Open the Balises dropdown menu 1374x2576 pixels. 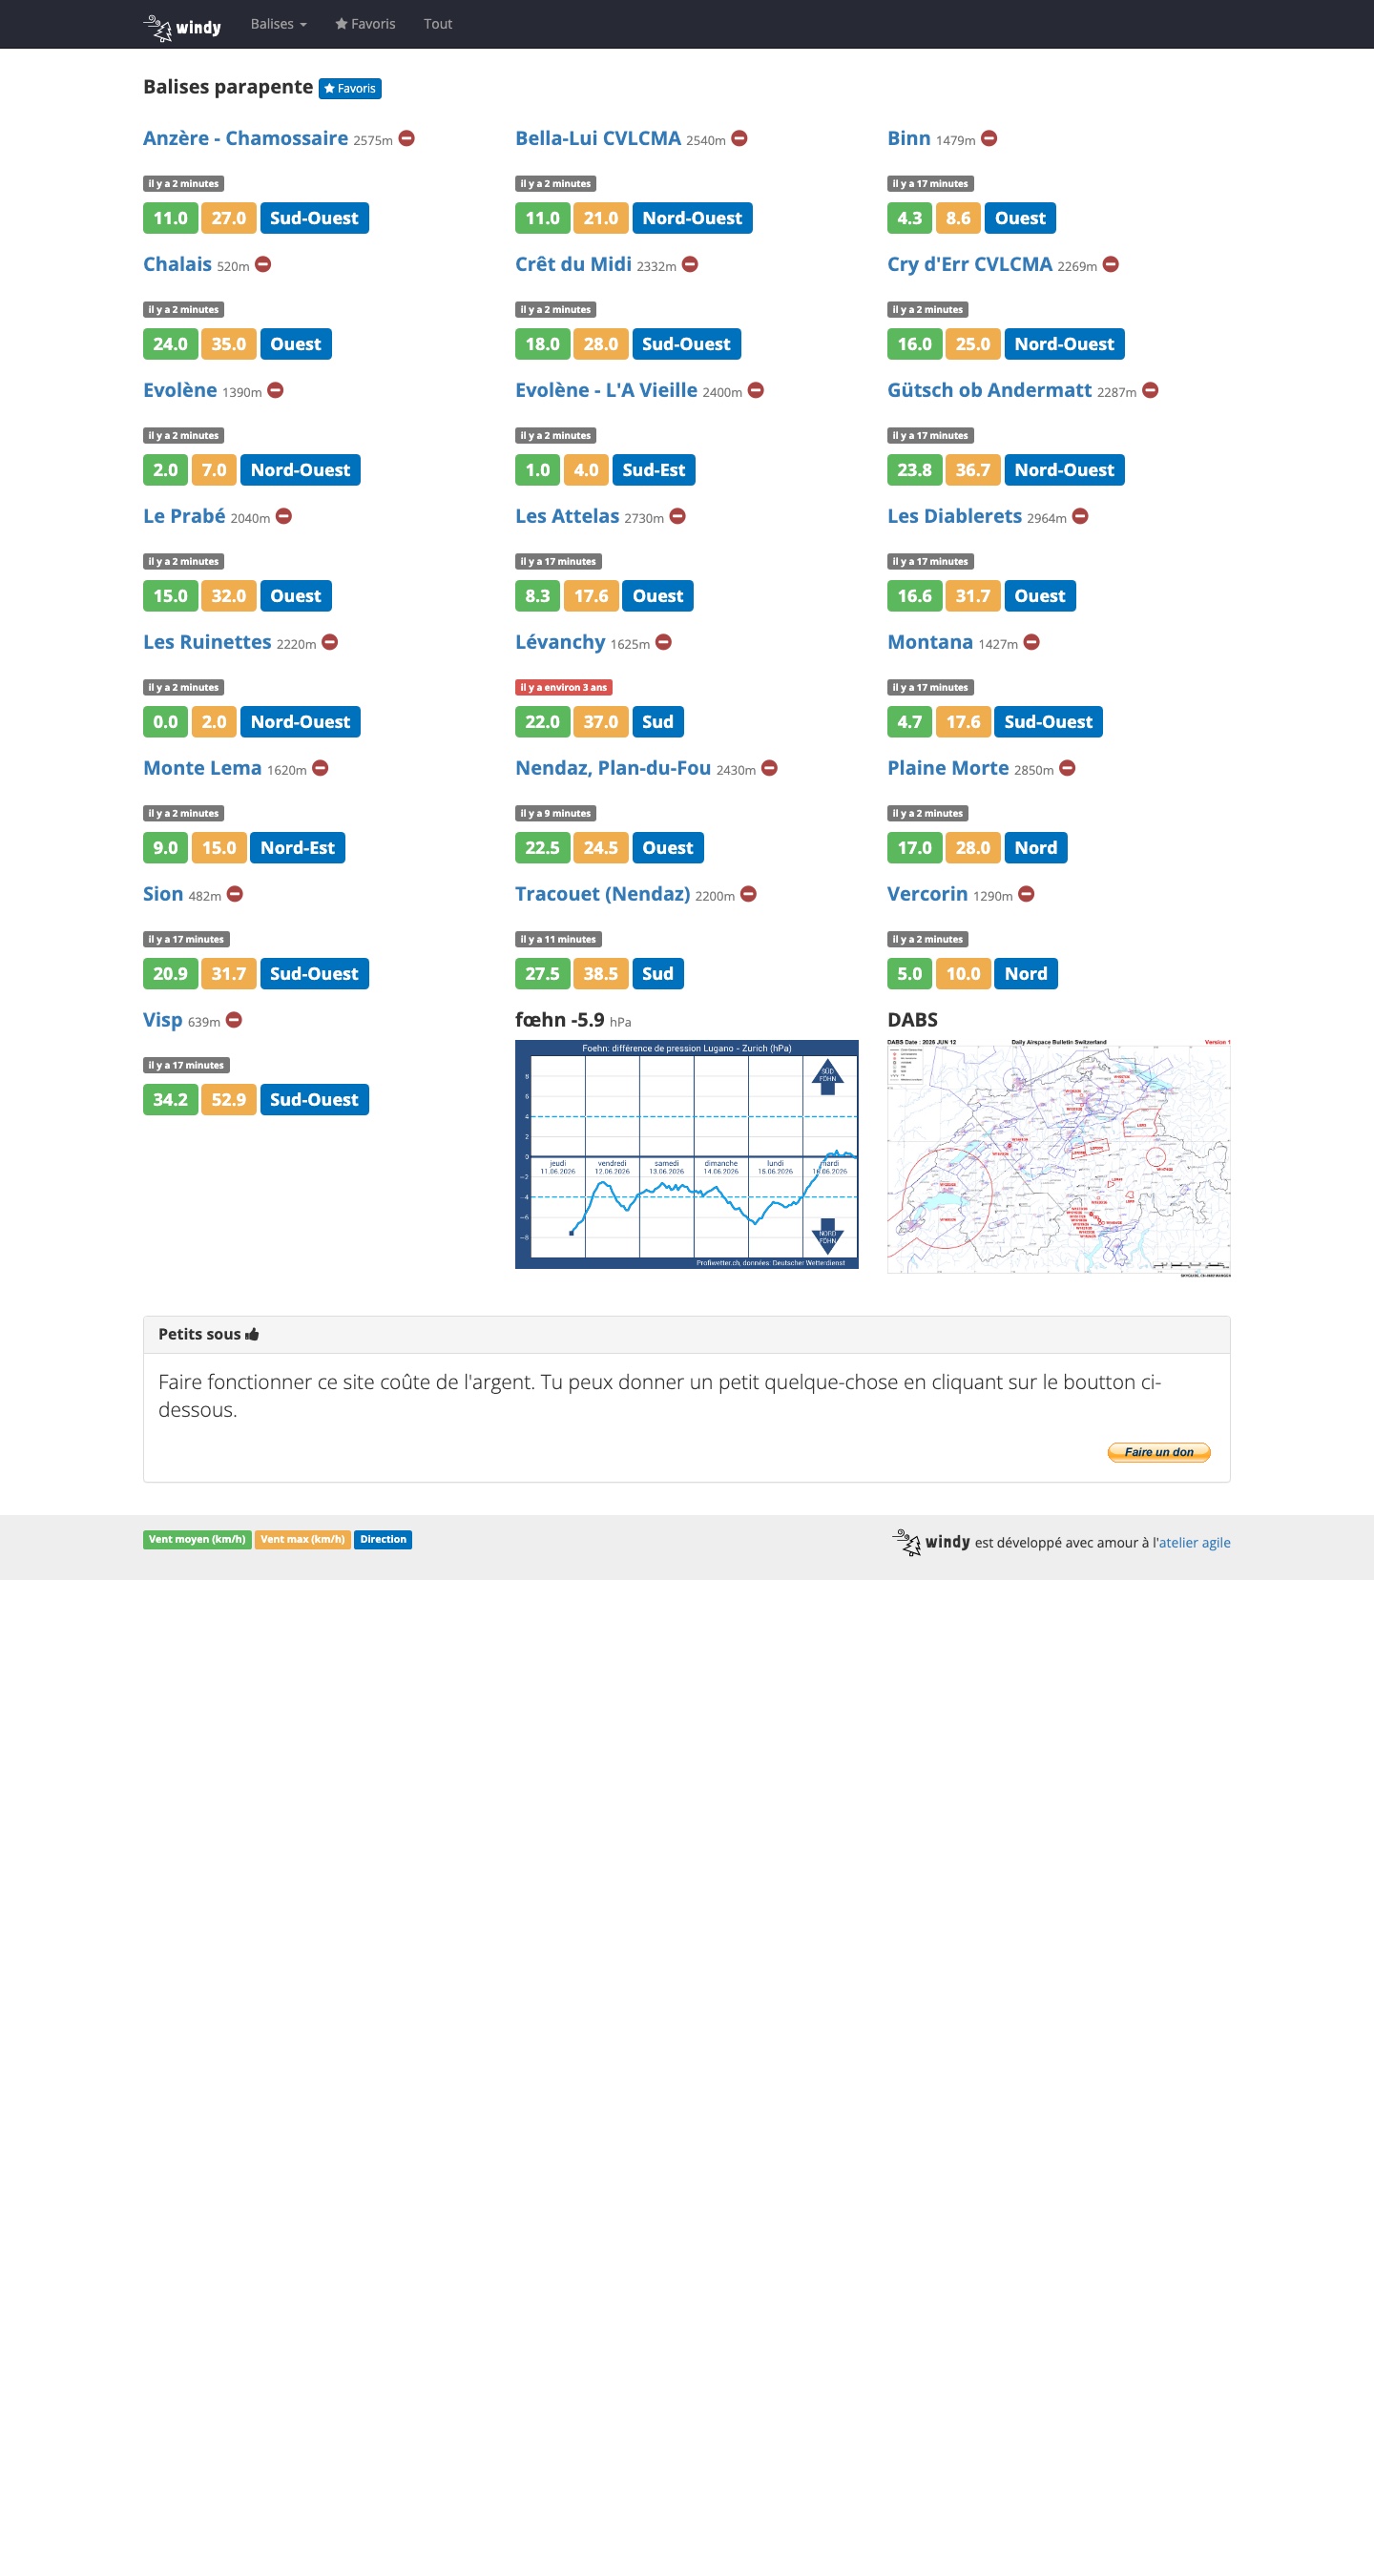pyautogui.click(x=278, y=24)
